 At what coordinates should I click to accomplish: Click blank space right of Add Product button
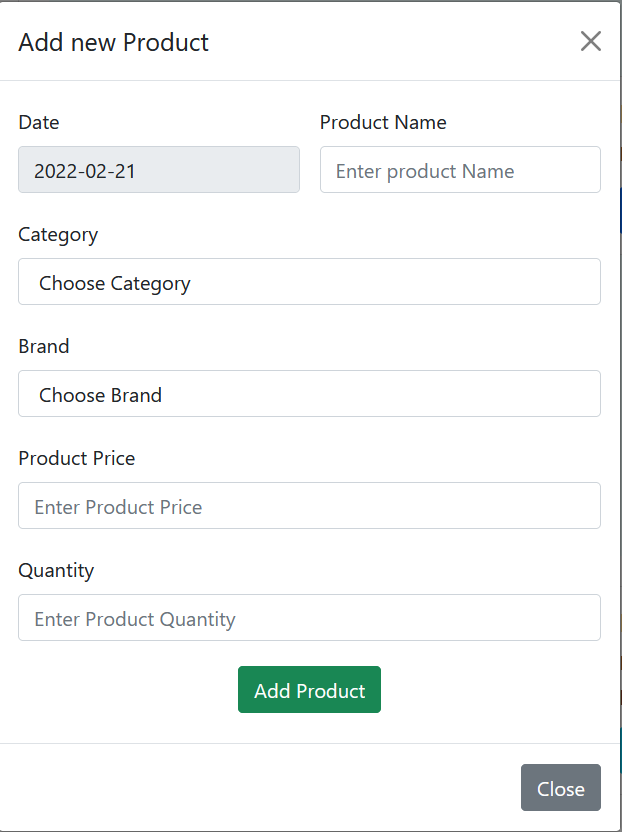(490, 690)
